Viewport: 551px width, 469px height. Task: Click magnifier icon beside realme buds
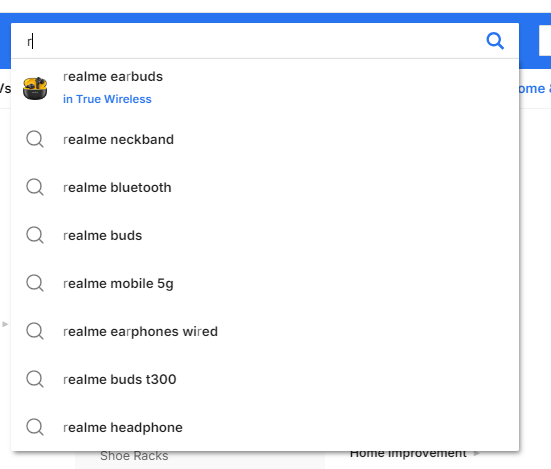(35, 235)
